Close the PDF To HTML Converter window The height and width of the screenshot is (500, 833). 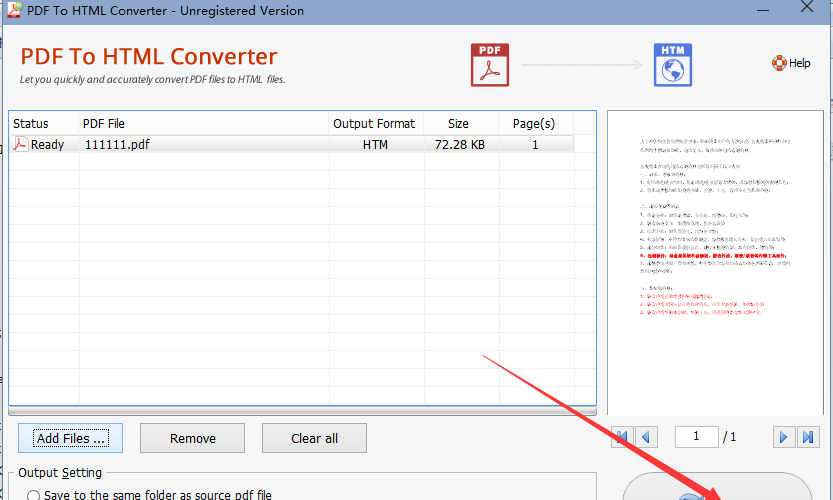click(x=807, y=7)
